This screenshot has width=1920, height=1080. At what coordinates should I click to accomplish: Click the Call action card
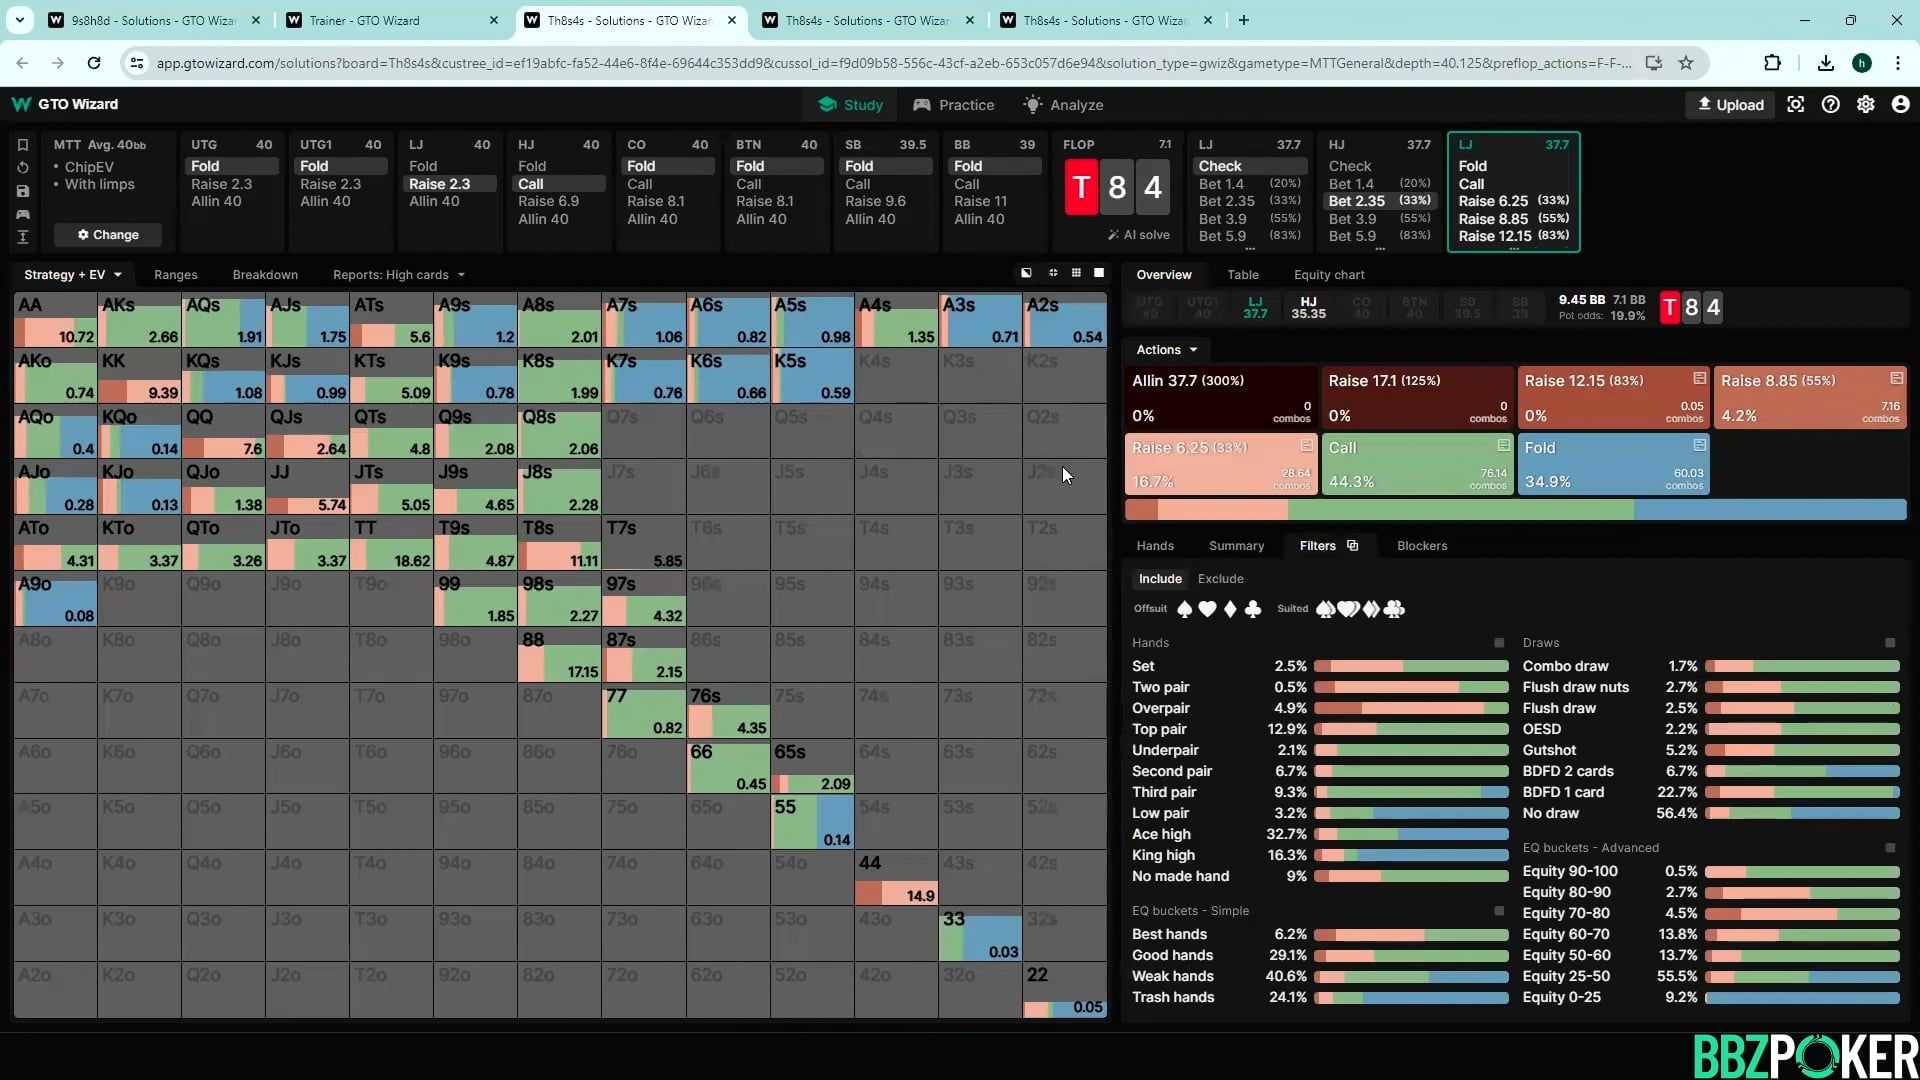click(x=1416, y=464)
